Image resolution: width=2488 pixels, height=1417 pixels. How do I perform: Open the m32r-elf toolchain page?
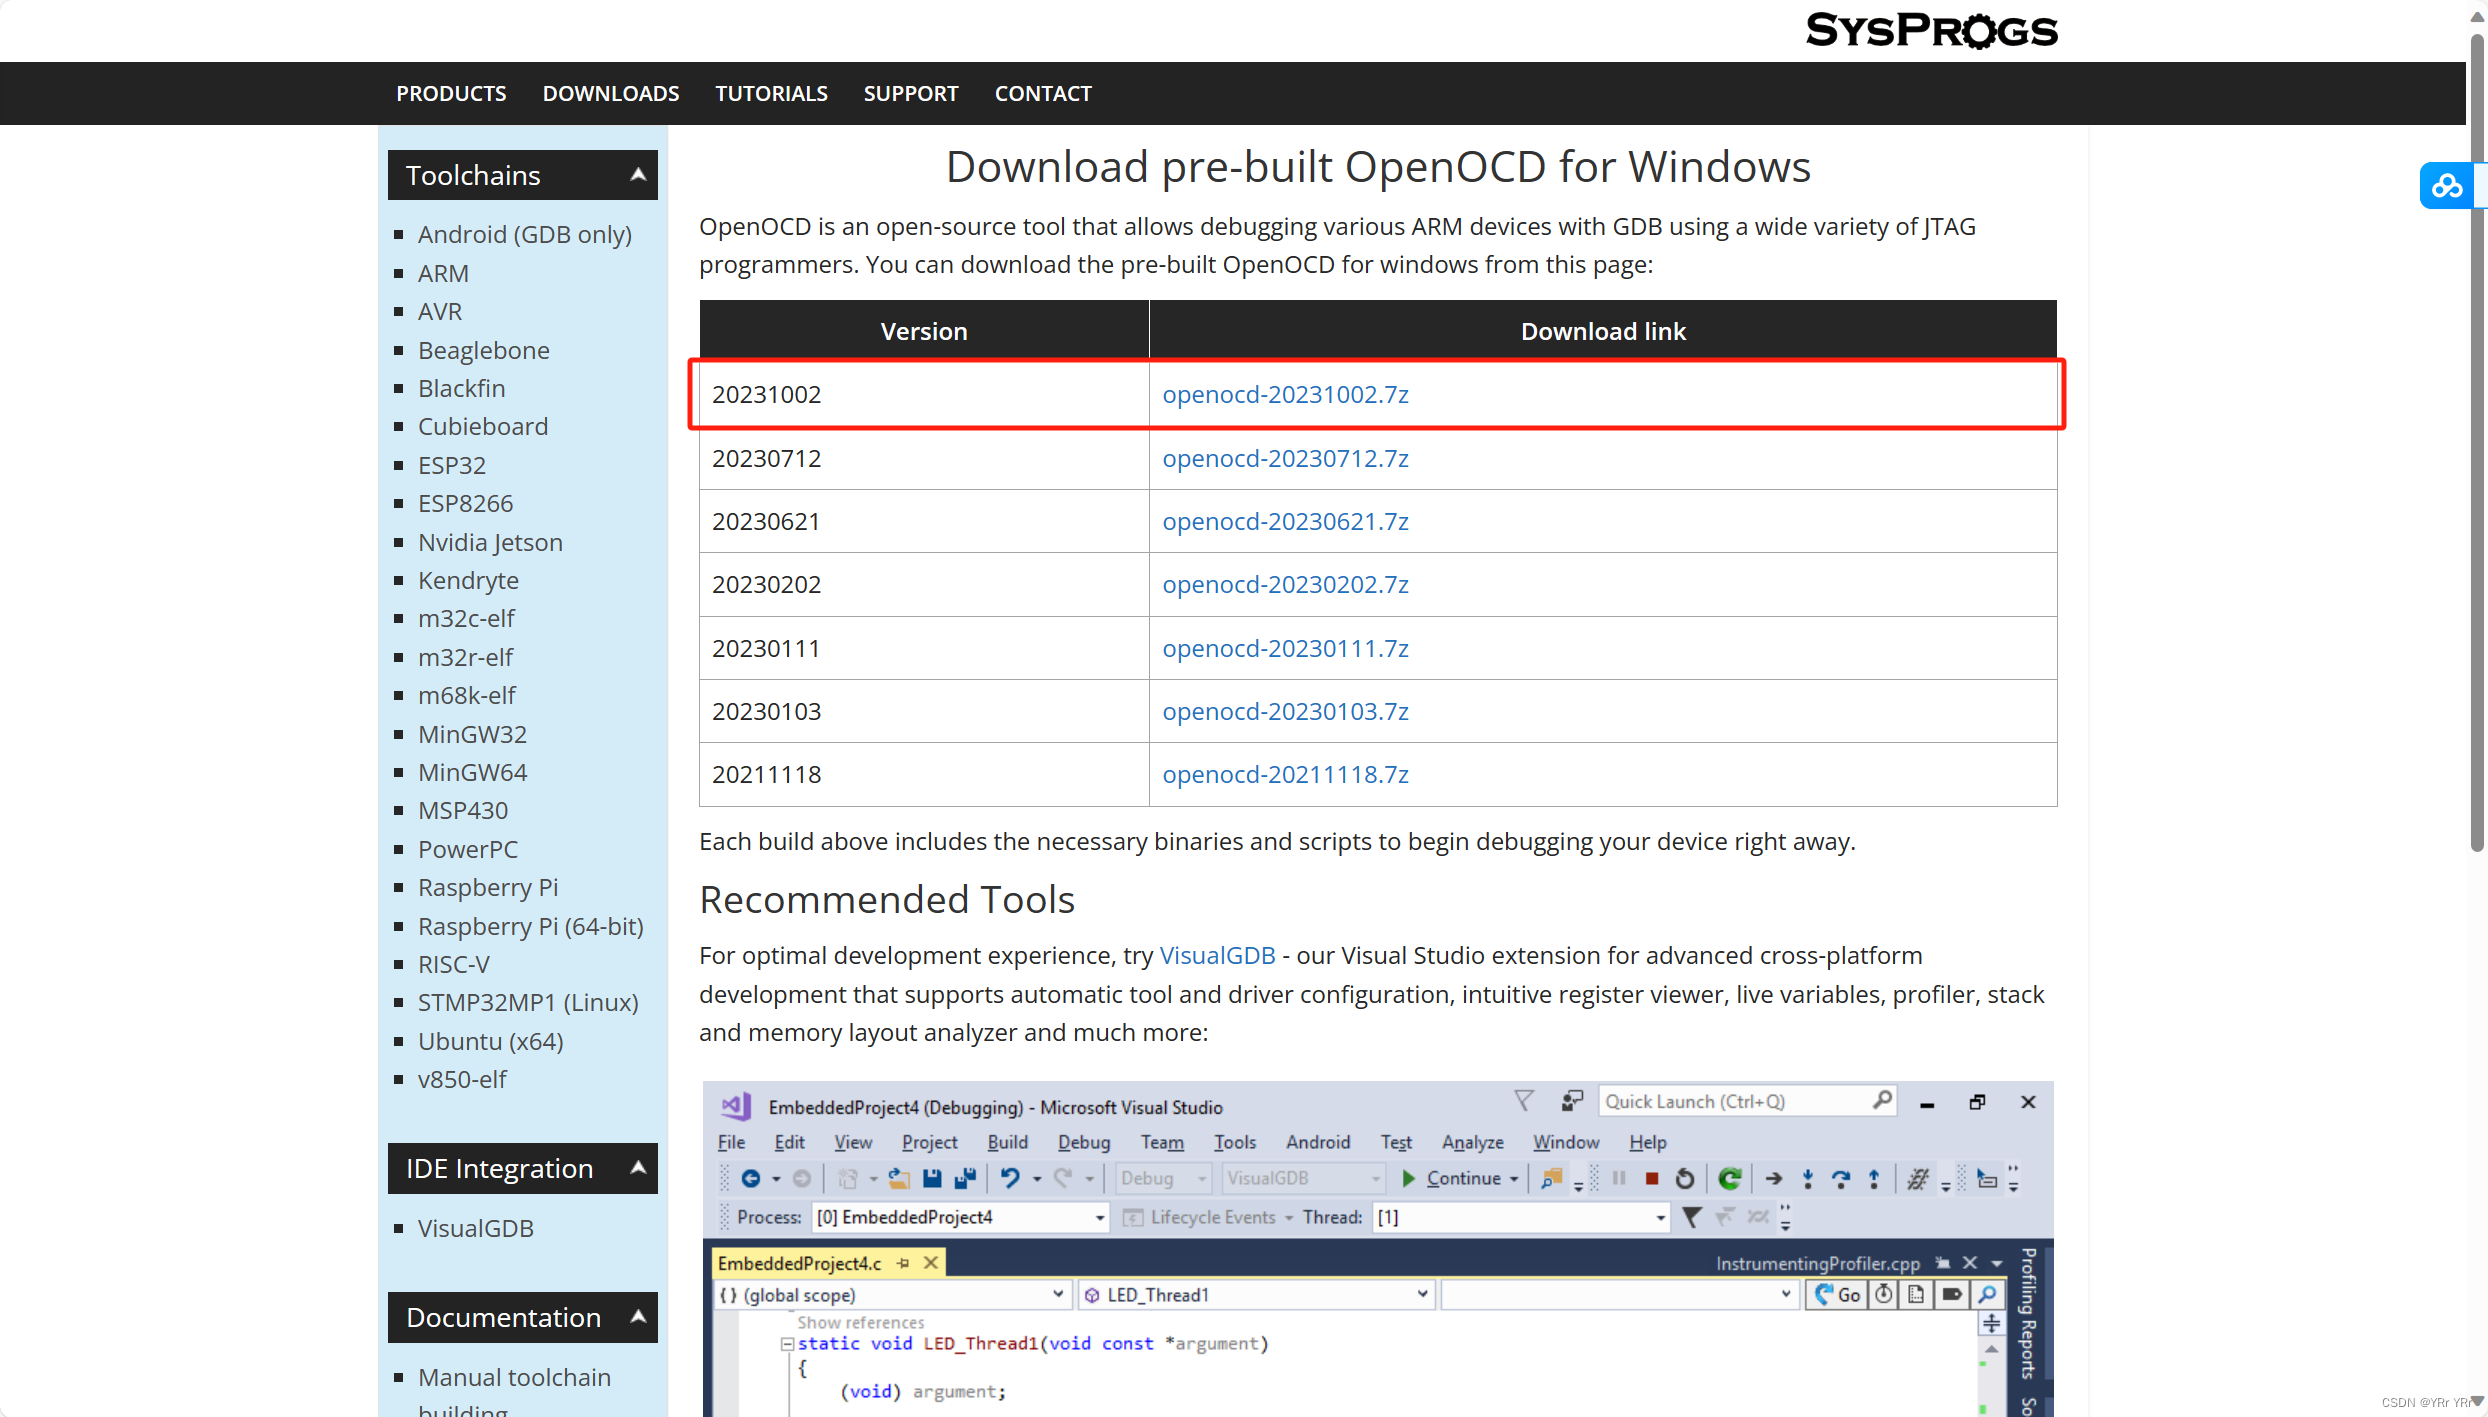point(466,657)
